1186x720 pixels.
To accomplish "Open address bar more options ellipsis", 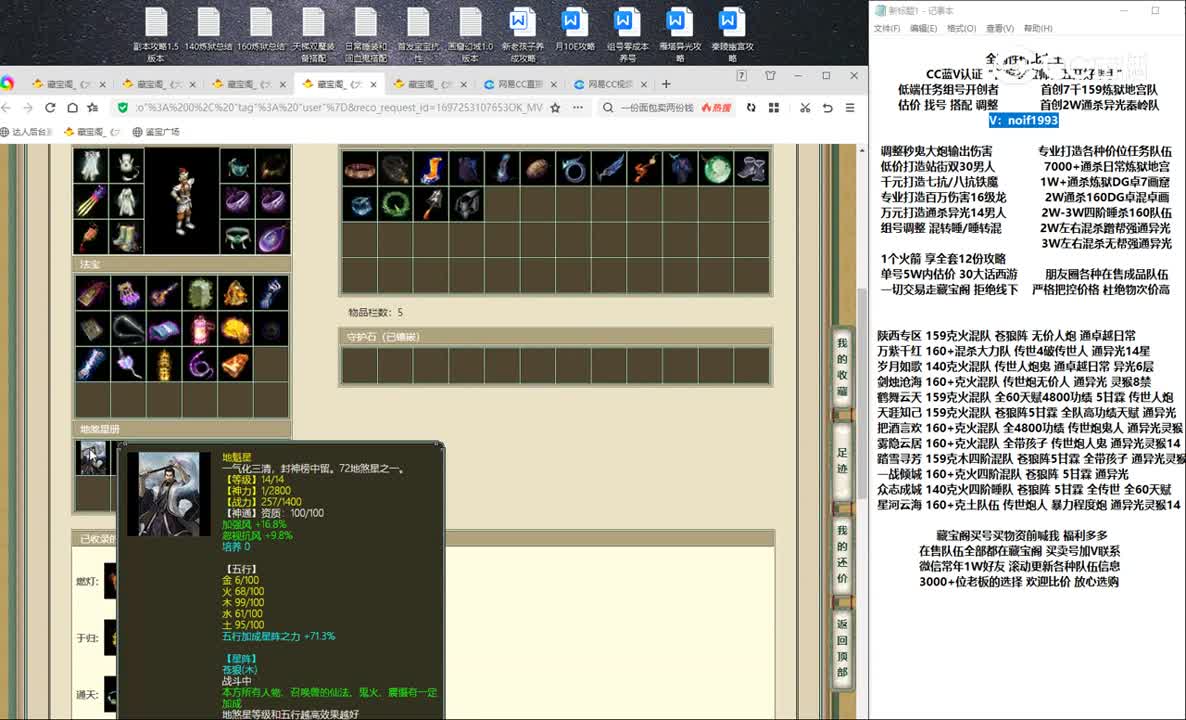I will coord(578,107).
